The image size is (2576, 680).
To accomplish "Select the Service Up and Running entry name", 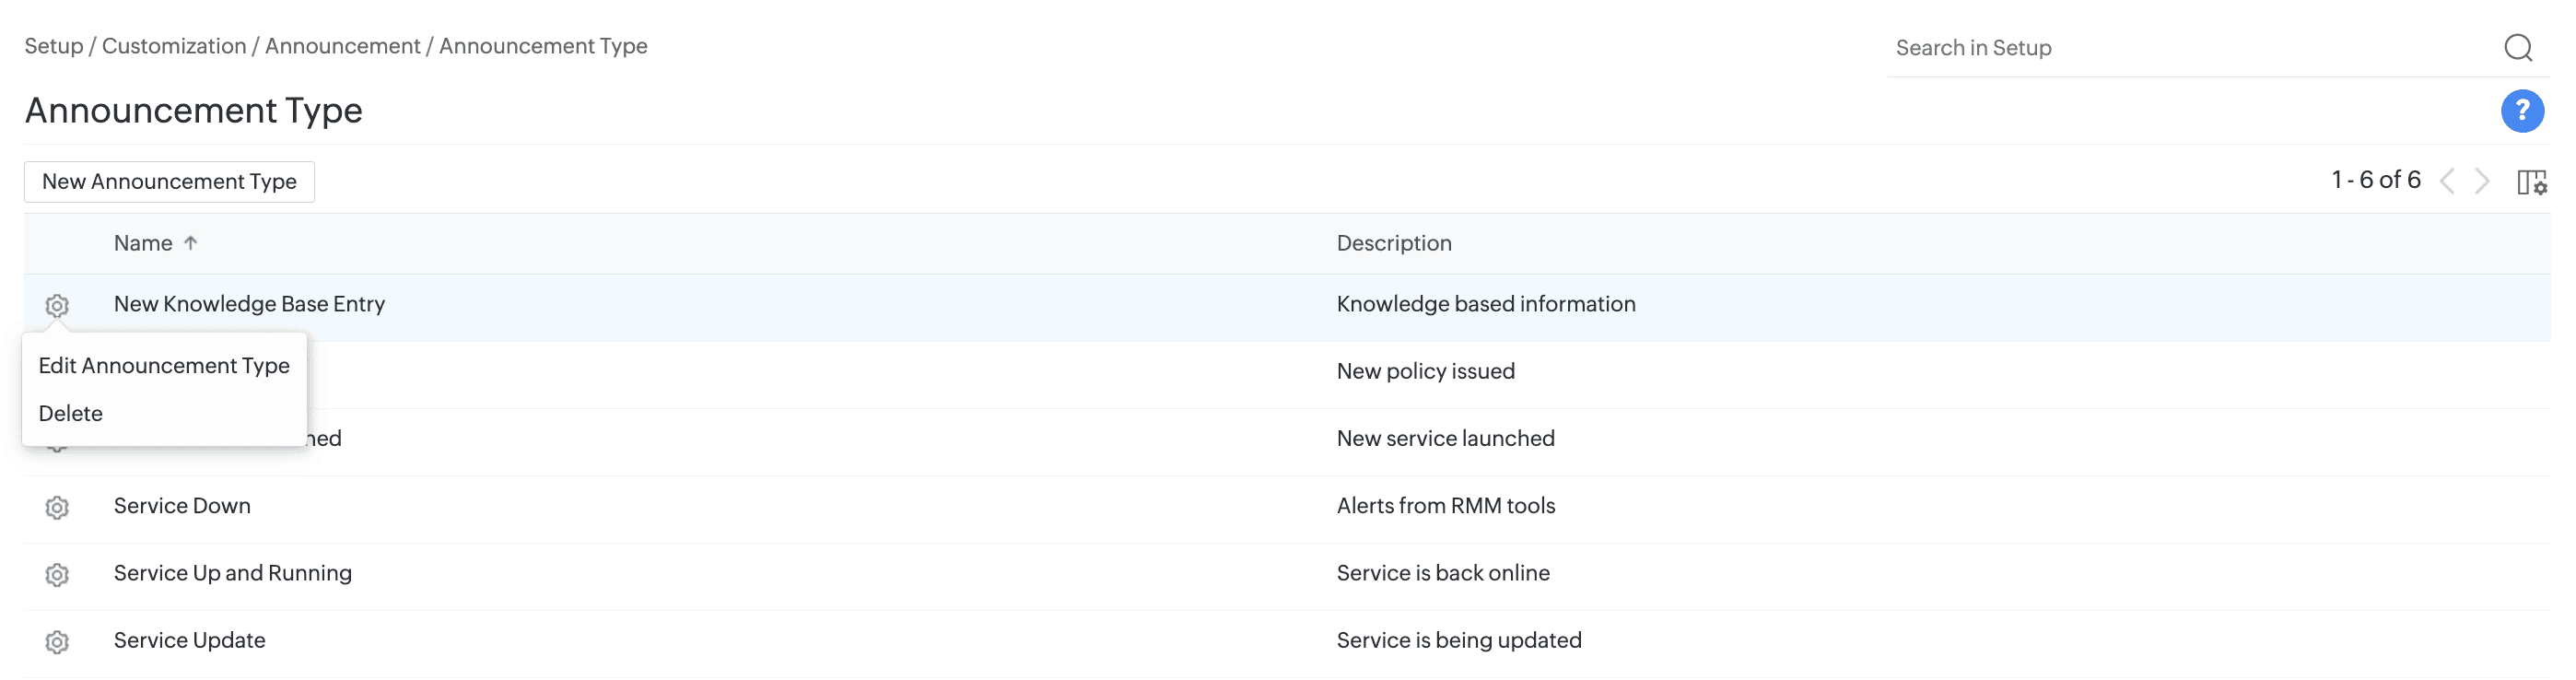I will [233, 573].
